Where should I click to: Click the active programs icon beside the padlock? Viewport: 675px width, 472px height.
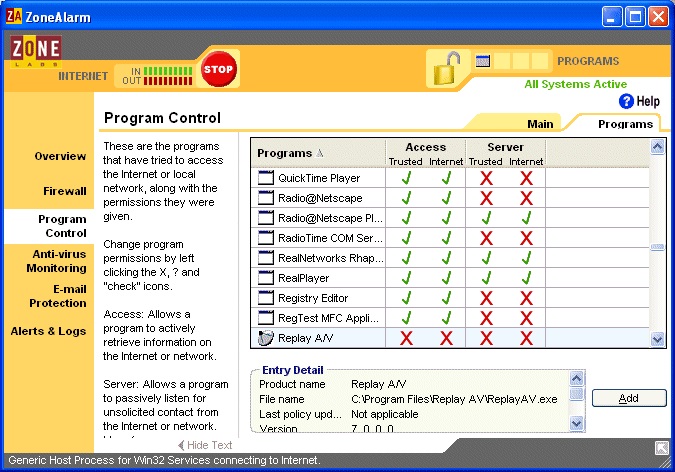point(483,61)
